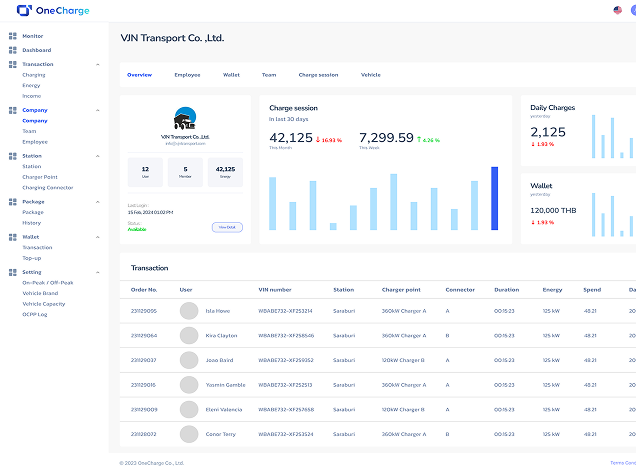This screenshot has height=474, width=636.
Task: Open On-Peak / Off-Peak setting
Action: tap(48, 283)
